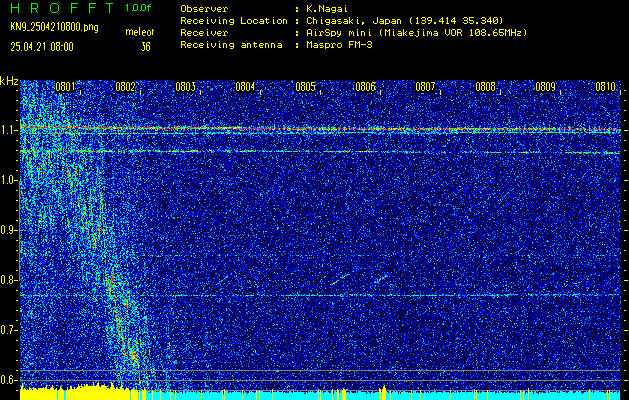The width and height of the screenshot is (629, 400).
Task: Click the file name KN9_2504210800.png
Action: (x=54, y=27)
